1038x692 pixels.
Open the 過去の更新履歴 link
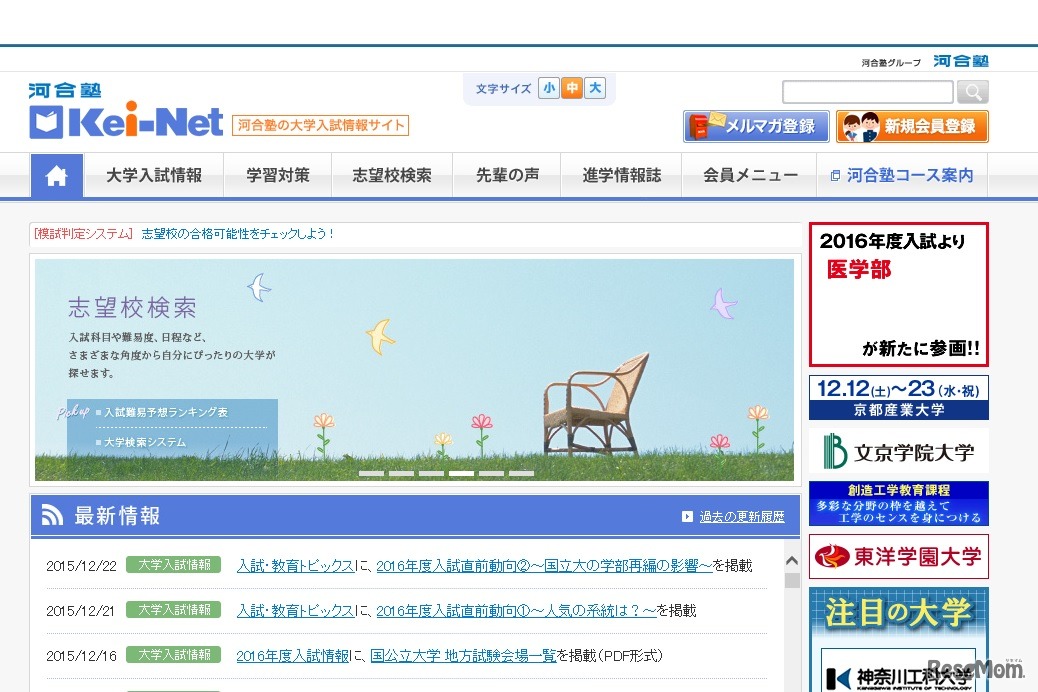742,514
